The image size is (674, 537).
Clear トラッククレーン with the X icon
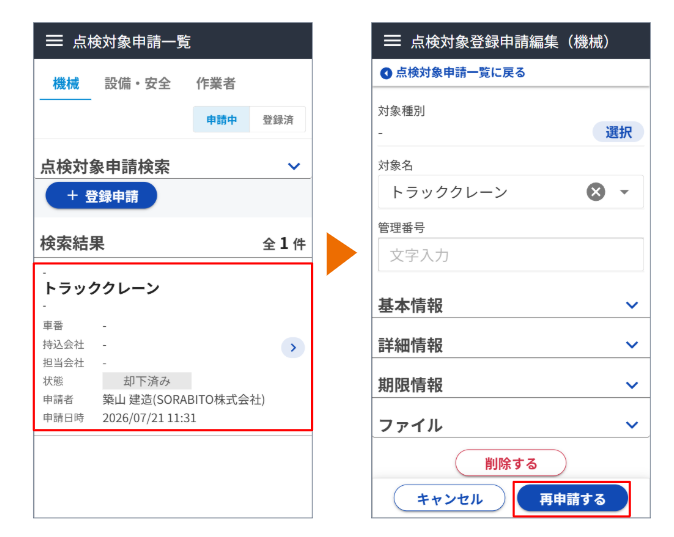click(596, 192)
